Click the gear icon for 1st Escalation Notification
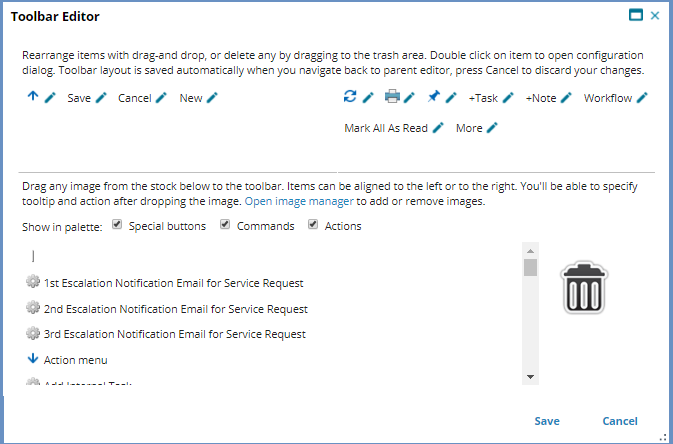The image size is (673, 444). pyautogui.click(x=33, y=283)
